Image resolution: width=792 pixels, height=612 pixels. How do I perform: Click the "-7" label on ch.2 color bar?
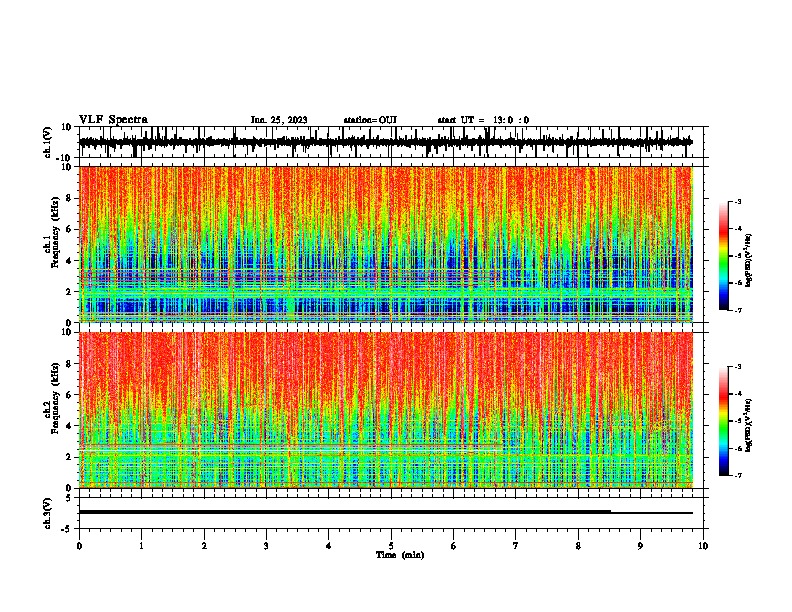737,476
